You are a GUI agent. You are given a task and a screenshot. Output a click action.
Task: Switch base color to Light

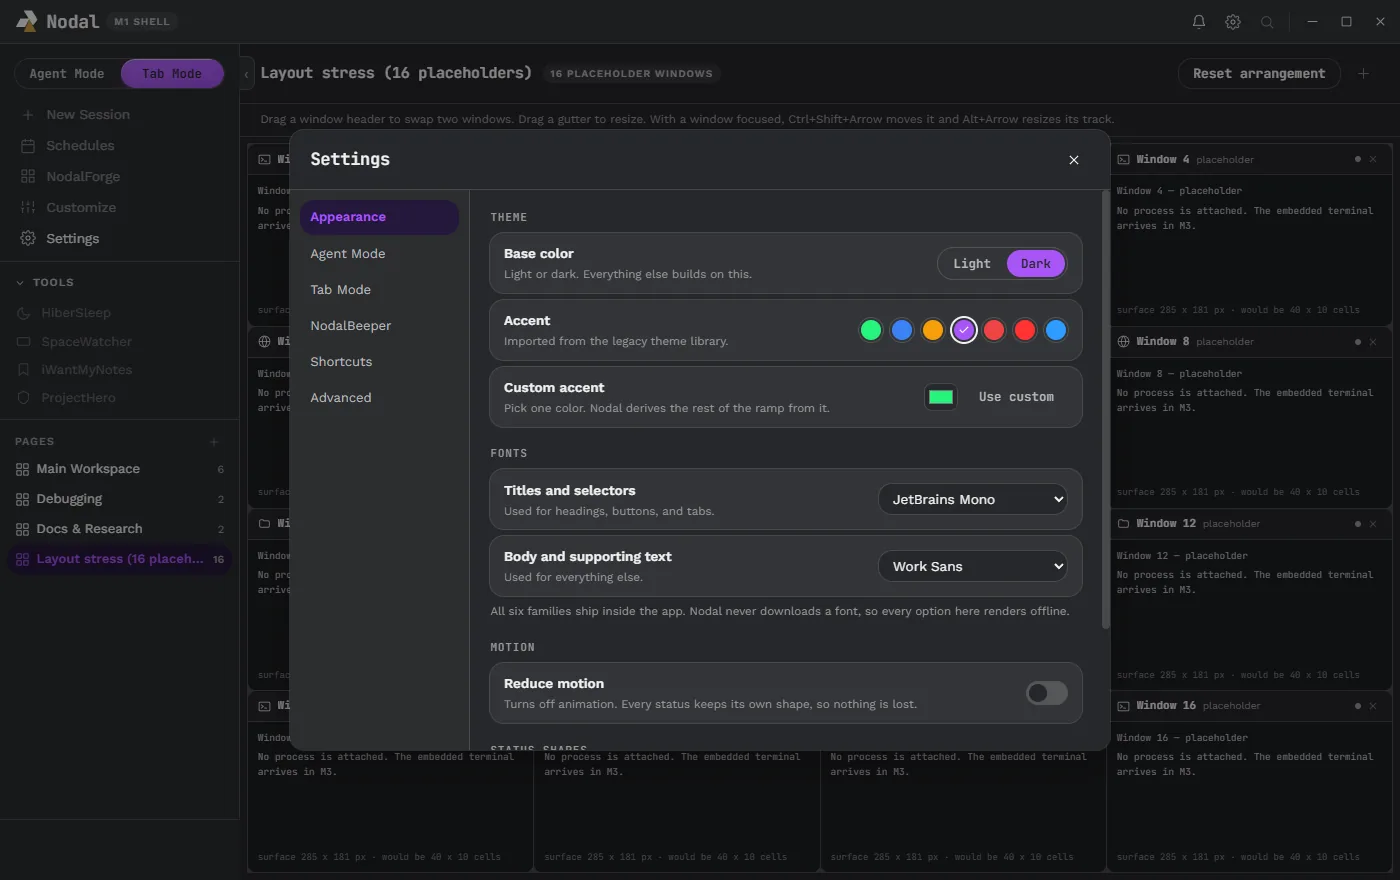click(x=972, y=264)
